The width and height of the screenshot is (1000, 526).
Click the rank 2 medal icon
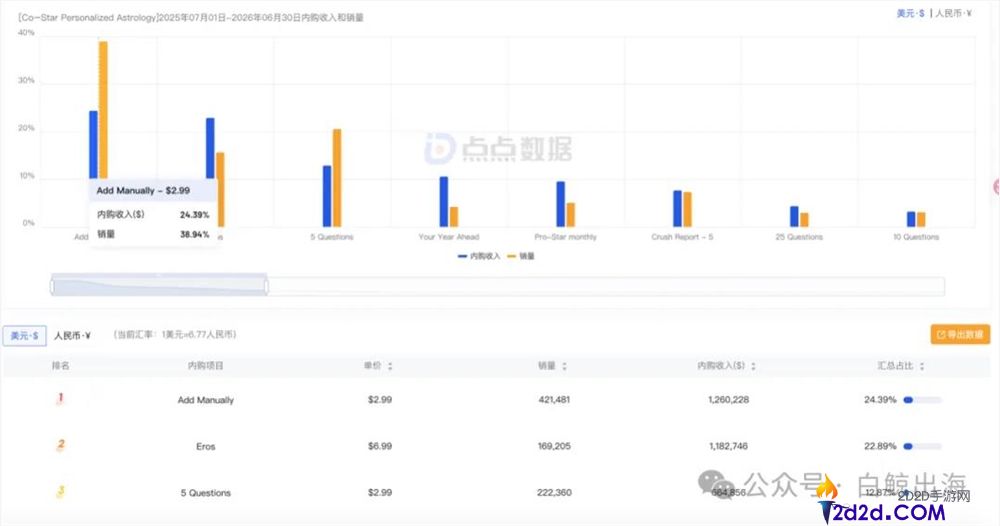click(61, 445)
